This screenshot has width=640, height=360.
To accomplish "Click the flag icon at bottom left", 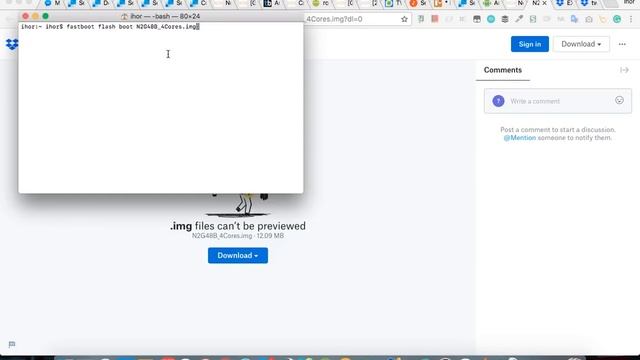I will [12, 344].
